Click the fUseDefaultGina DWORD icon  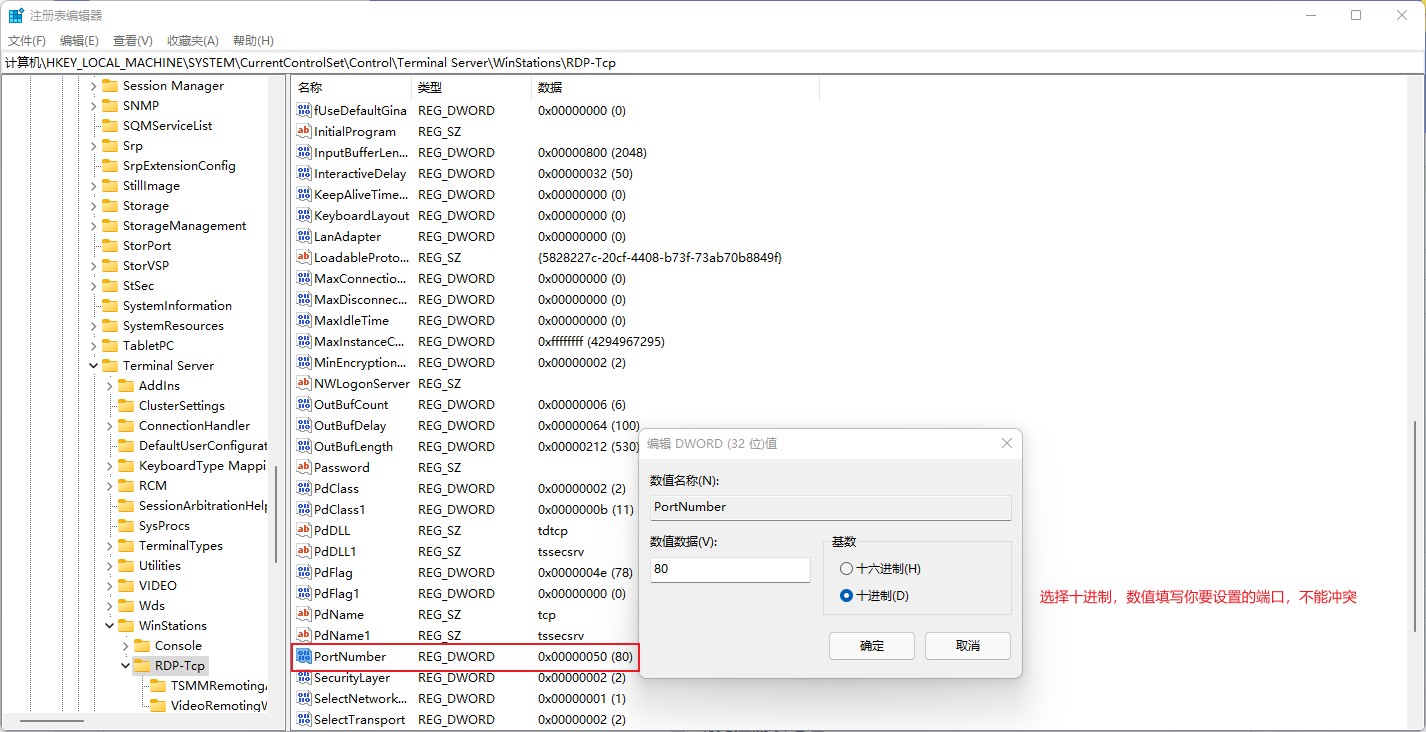[304, 111]
